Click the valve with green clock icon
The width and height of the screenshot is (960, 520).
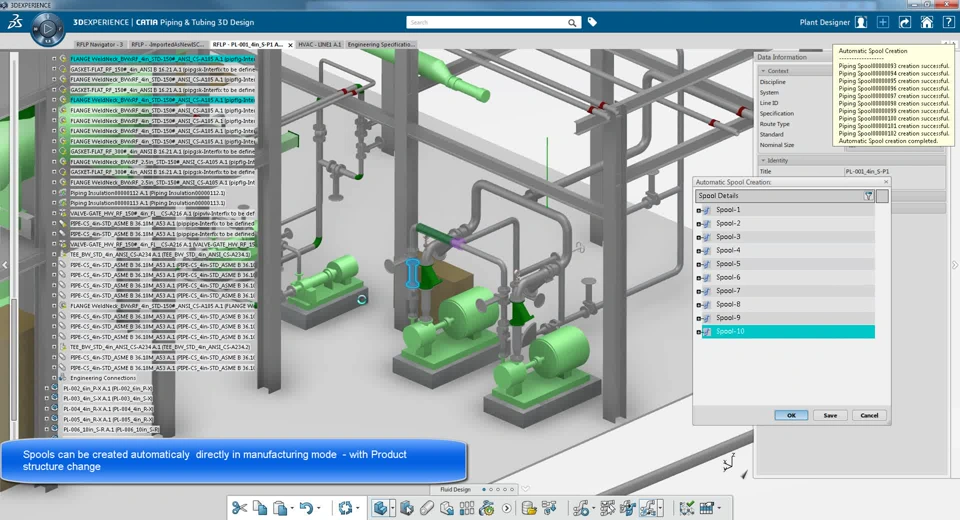[x=487, y=508]
